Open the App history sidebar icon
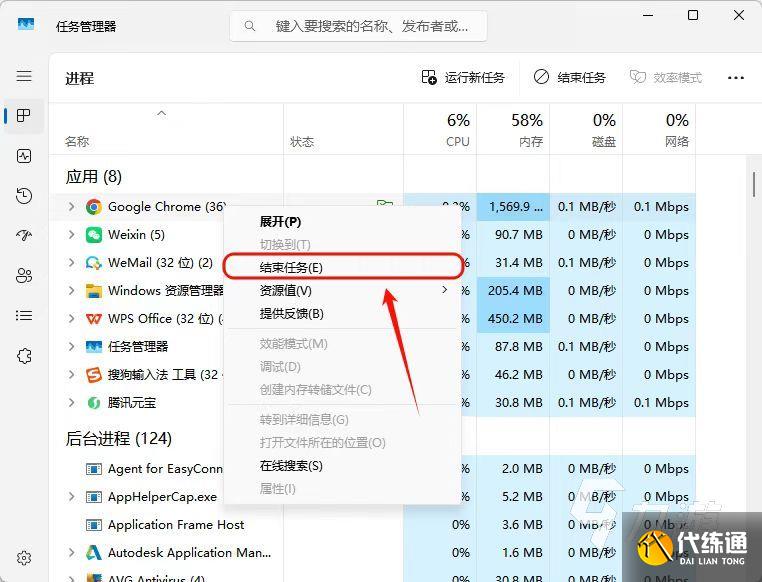This screenshot has height=582, width=762. click(24, 196)
